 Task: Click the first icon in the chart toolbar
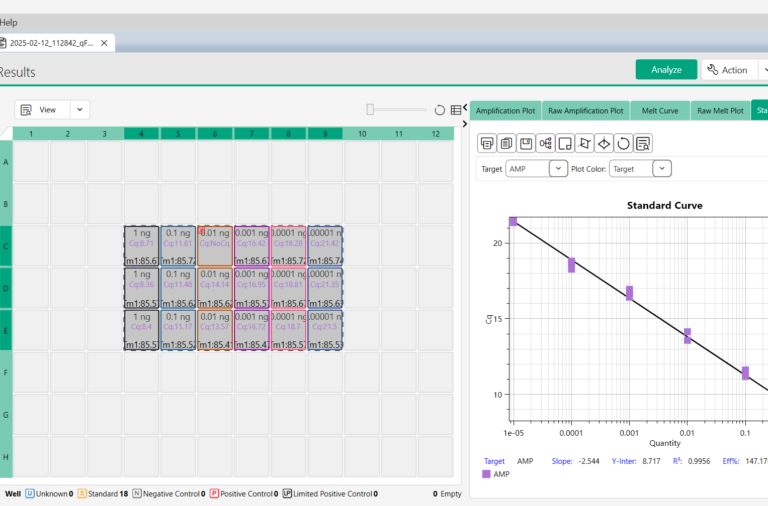[x=487, y=143]
